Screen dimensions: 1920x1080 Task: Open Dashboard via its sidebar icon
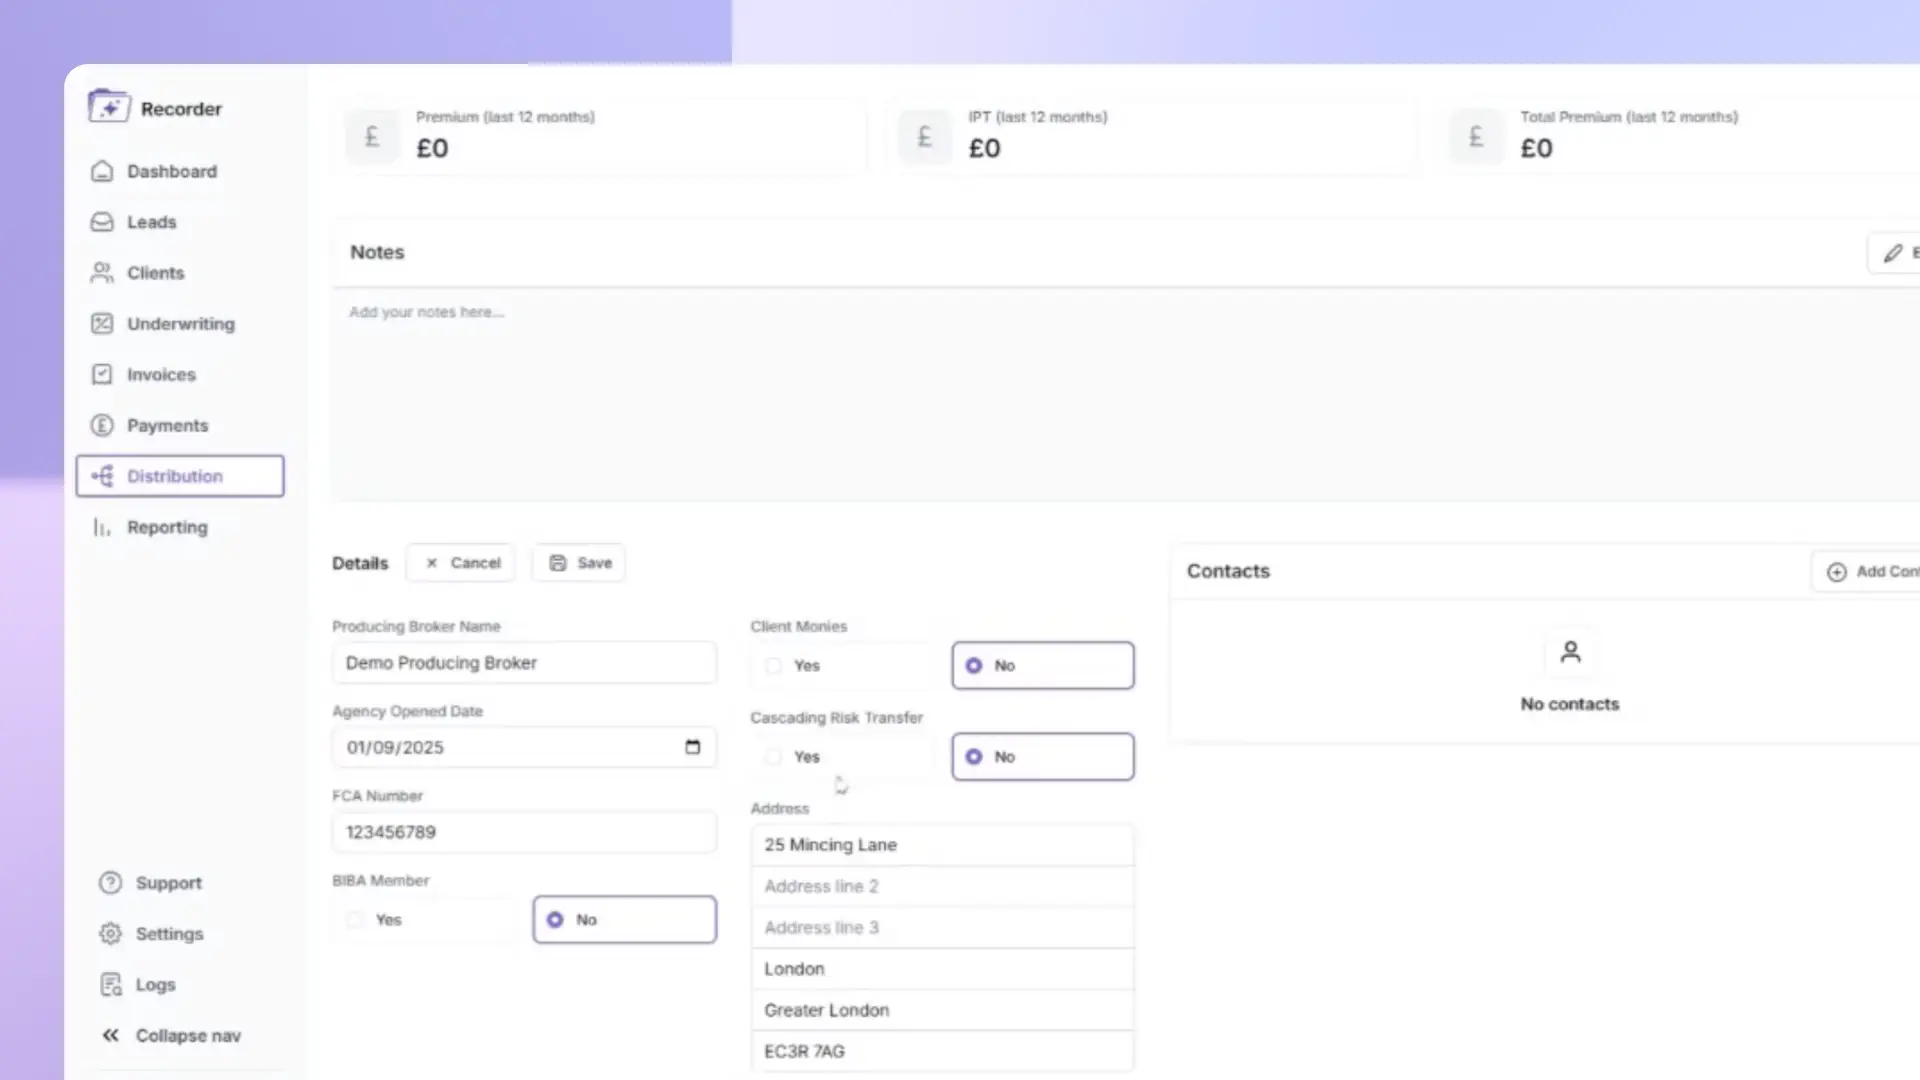pos(102,171)
